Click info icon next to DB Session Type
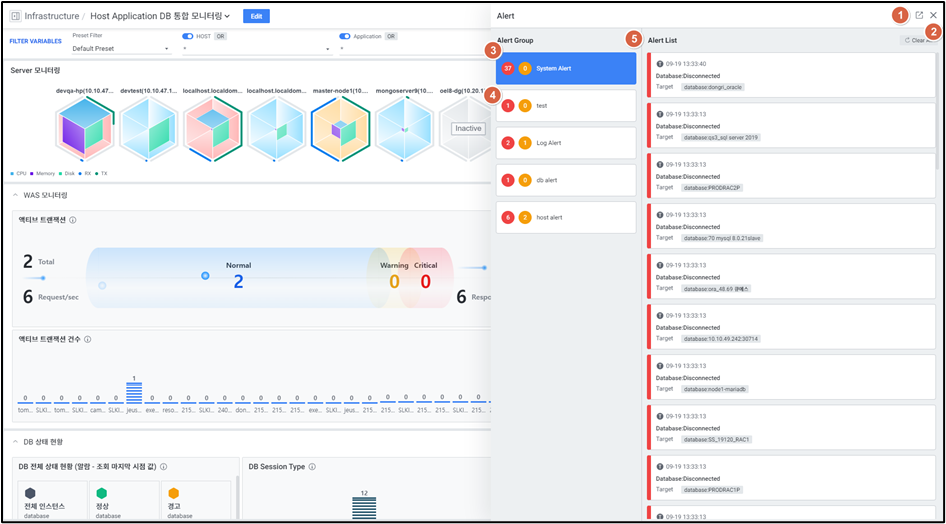This screenshot has height=524, width=946. point(313,466)
